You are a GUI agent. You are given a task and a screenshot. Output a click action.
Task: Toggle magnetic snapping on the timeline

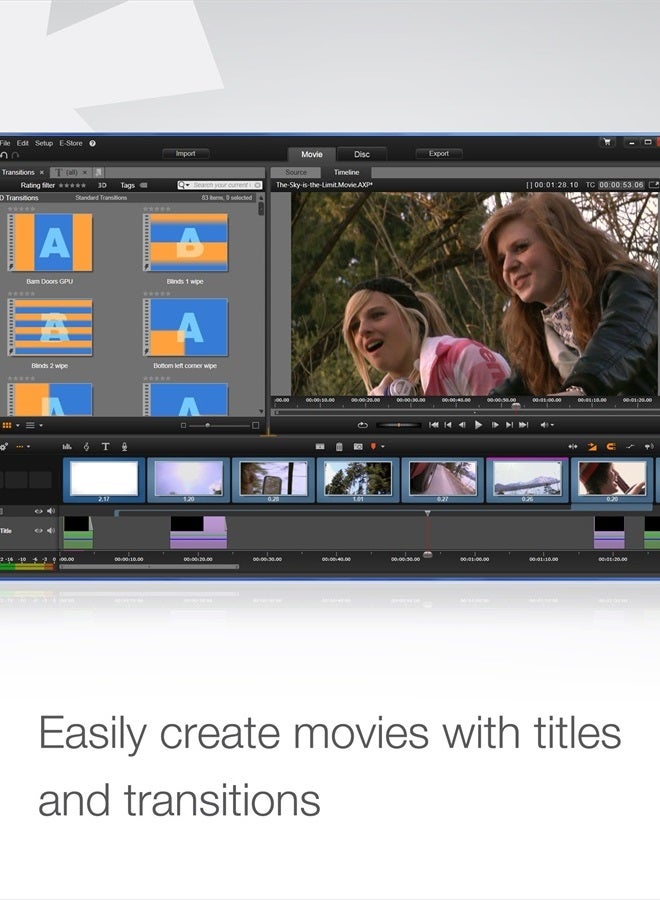click(x=611, y=447)
